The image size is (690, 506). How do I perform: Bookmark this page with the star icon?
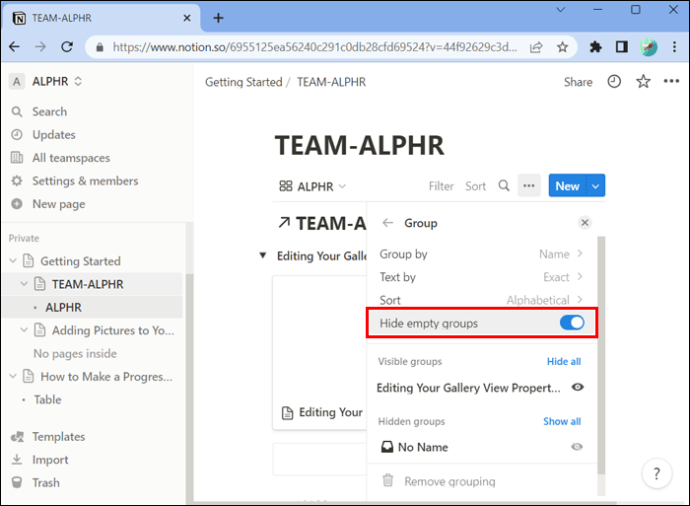click(562, 47)
